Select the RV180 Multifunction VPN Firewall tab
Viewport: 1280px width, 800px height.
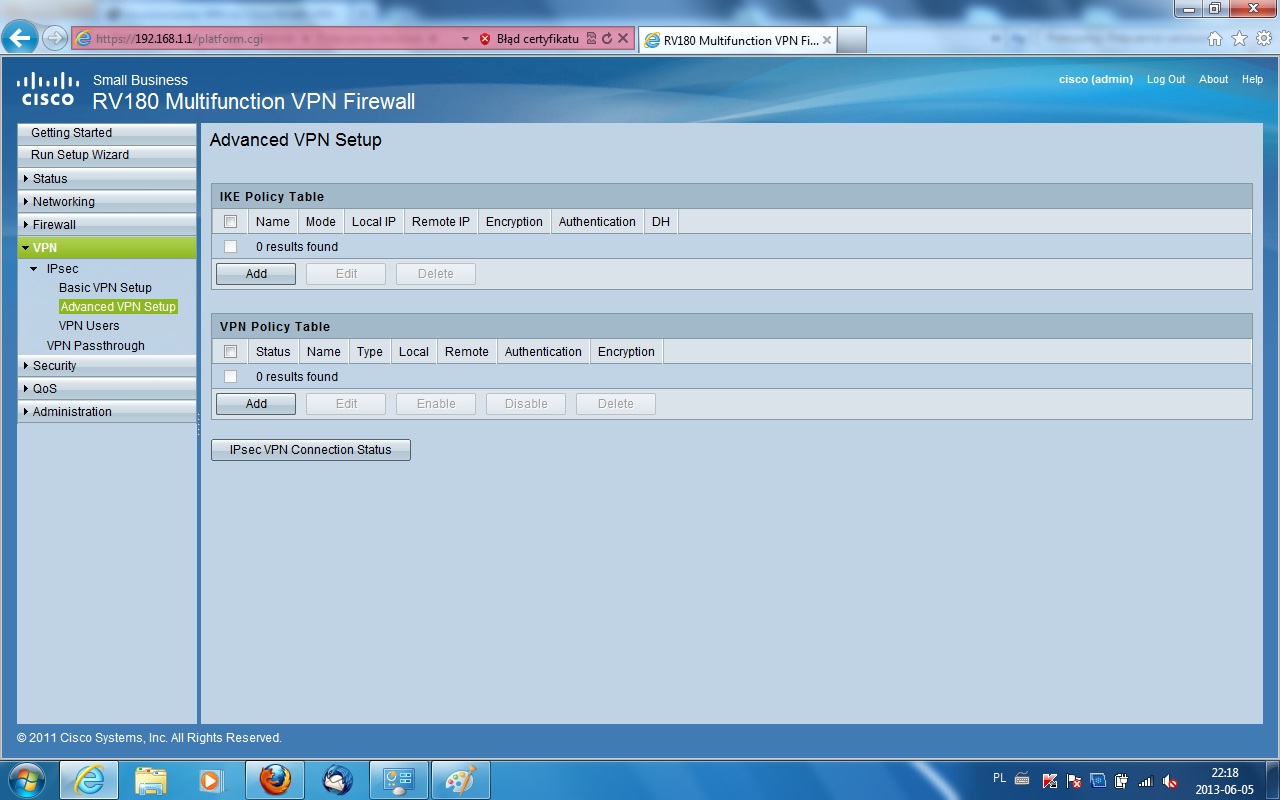click(736, 40)
